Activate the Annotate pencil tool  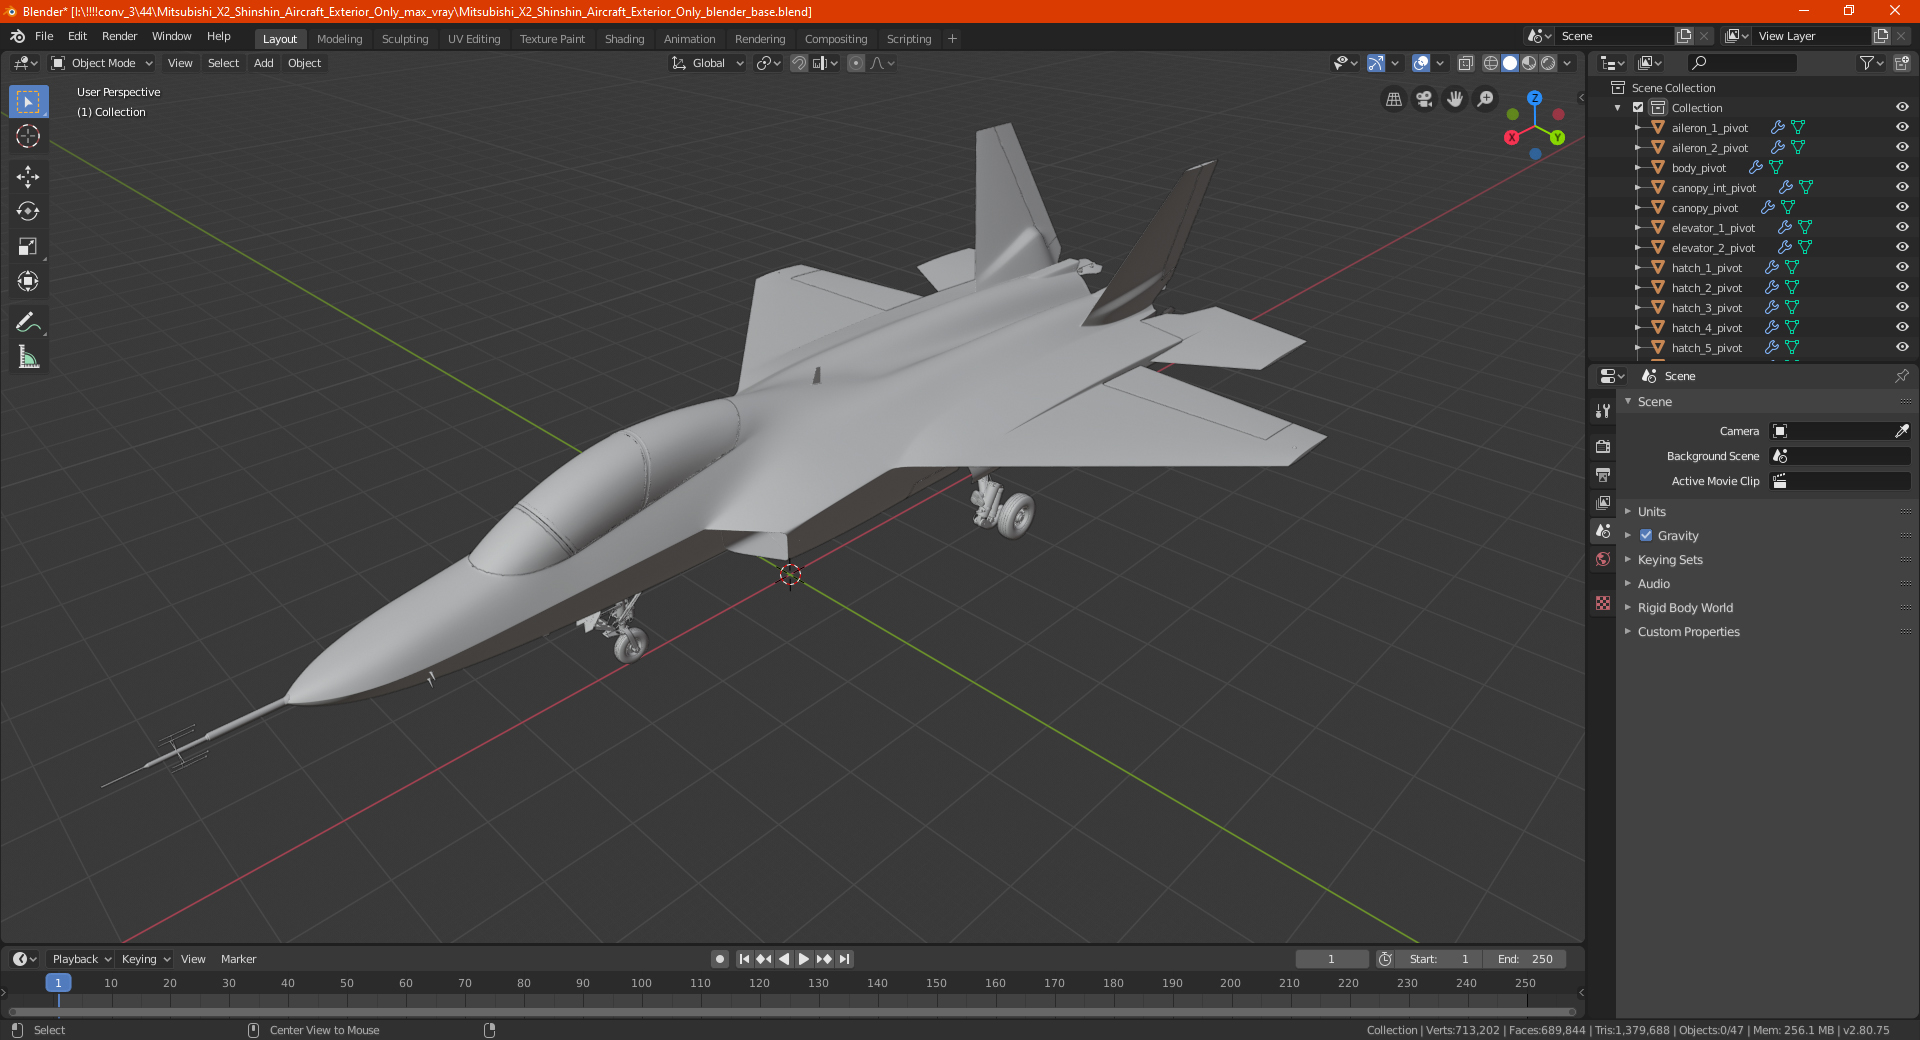[28, 322]
